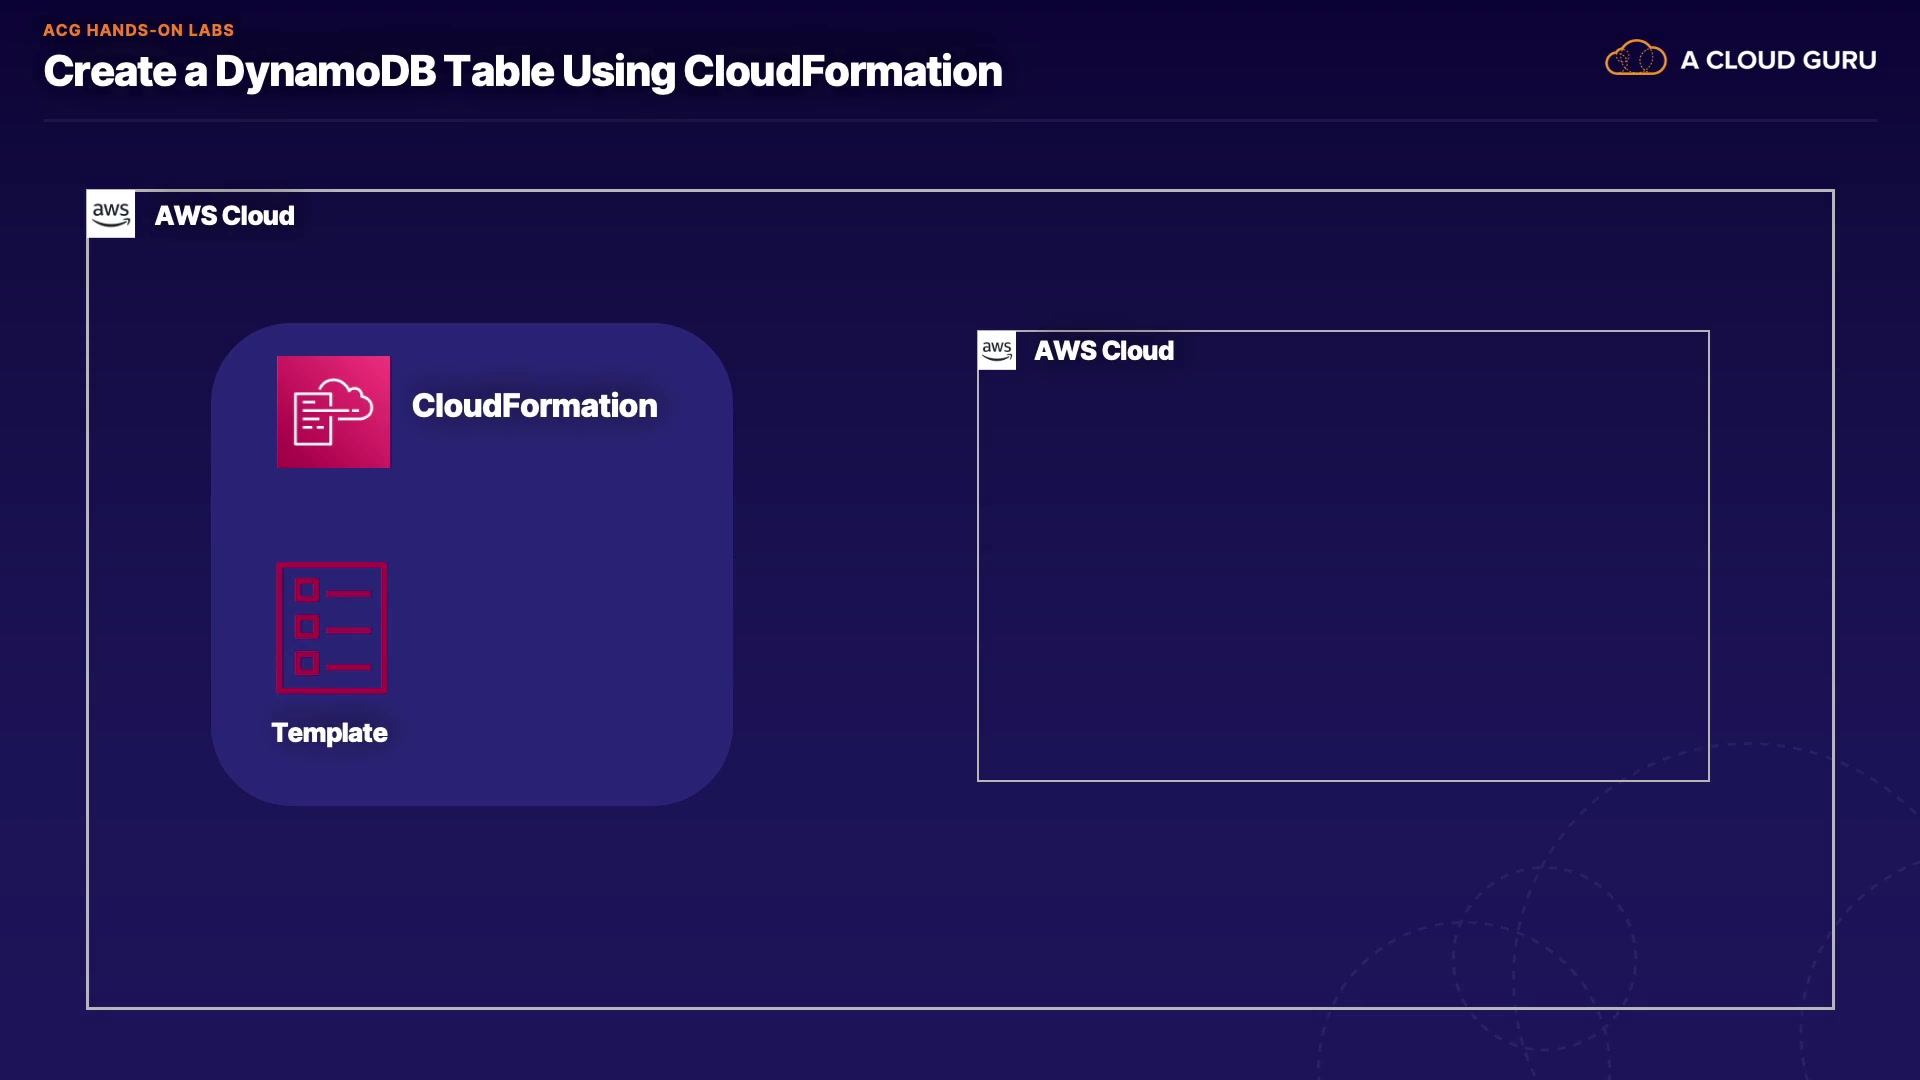Tick the first checkbox square inside the Template icon

pyautogui.click(x=307, y=590)
